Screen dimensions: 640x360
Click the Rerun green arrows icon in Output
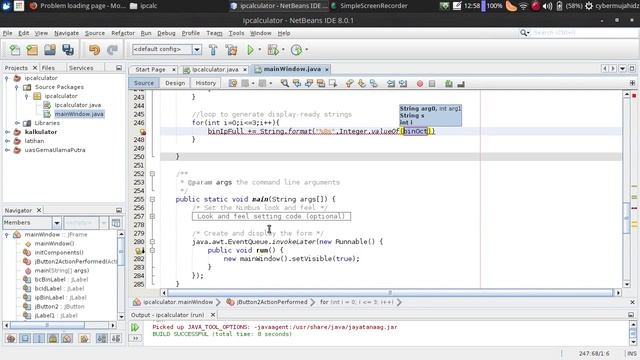click(x=135, y=327)
